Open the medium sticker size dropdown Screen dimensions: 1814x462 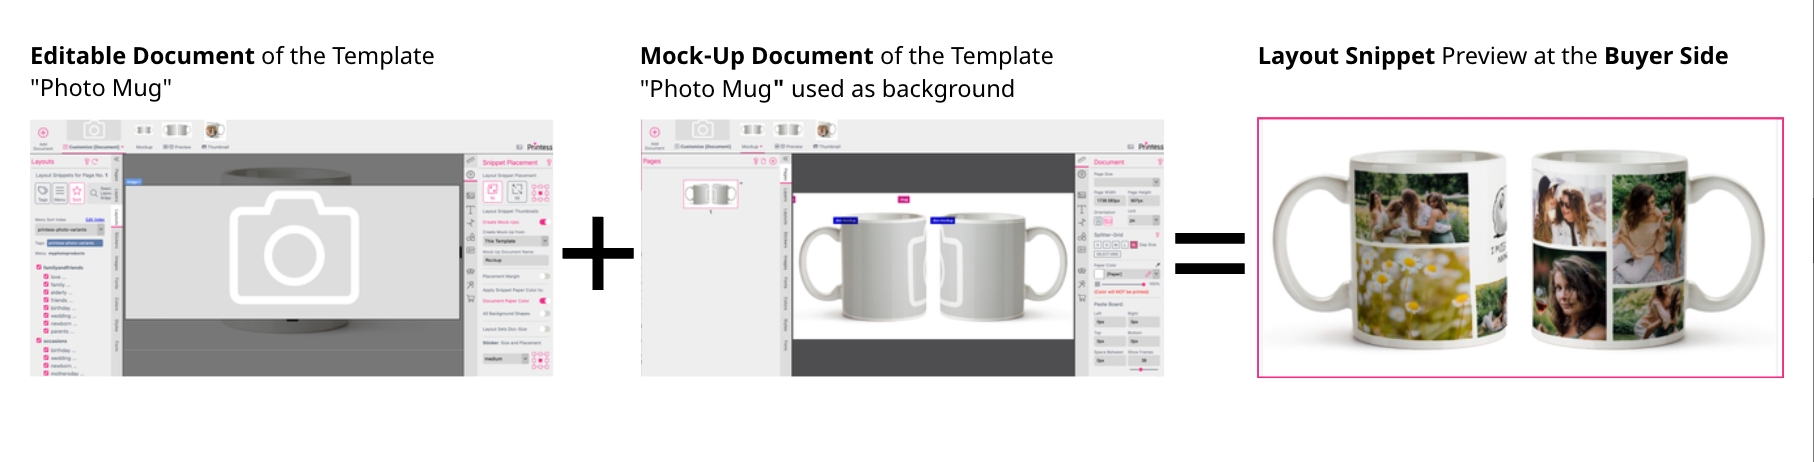click(x=505, y=358)
